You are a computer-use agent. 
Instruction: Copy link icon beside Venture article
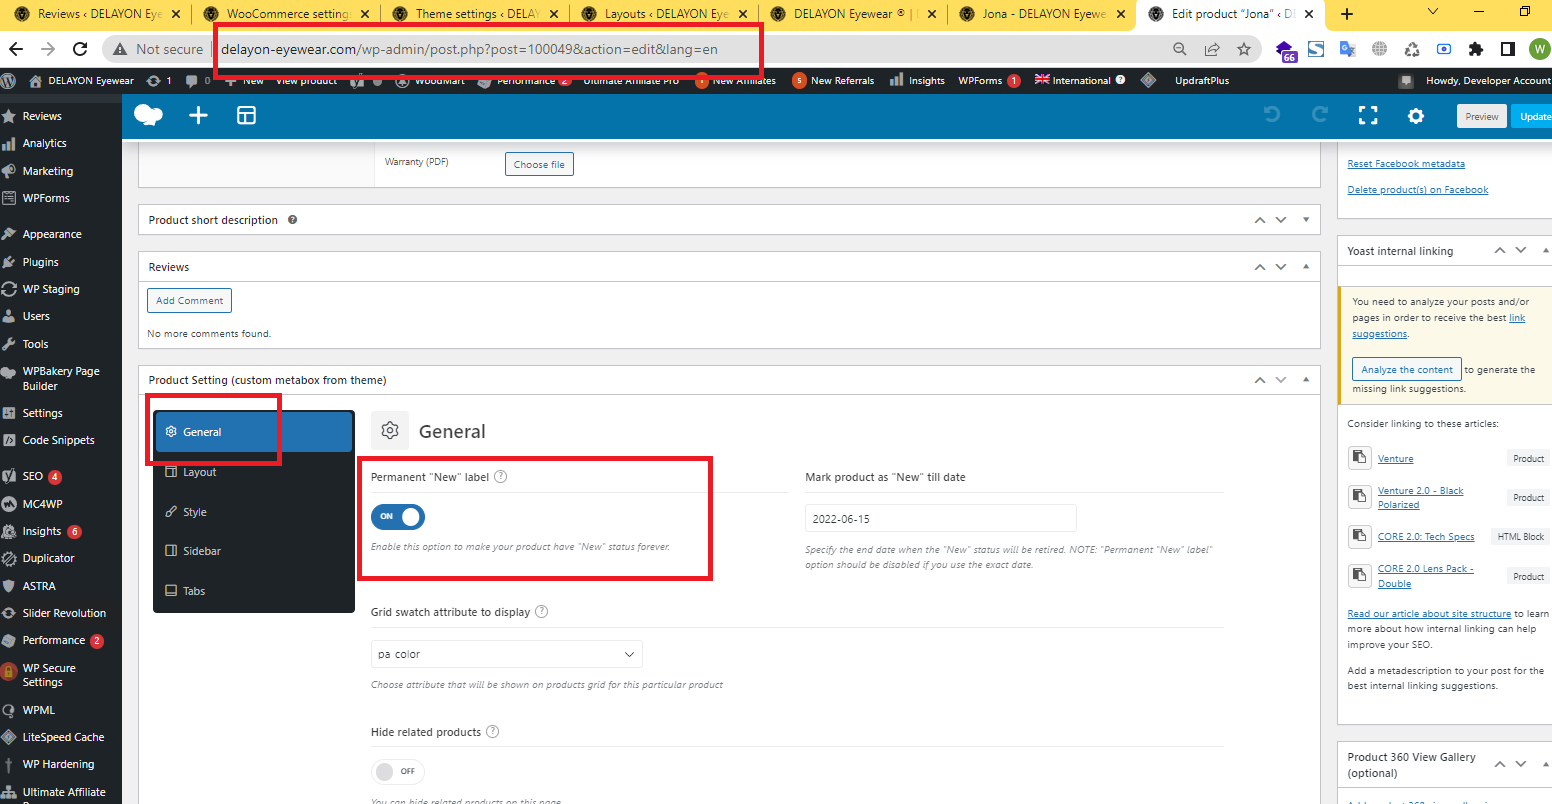(1359, 457)
